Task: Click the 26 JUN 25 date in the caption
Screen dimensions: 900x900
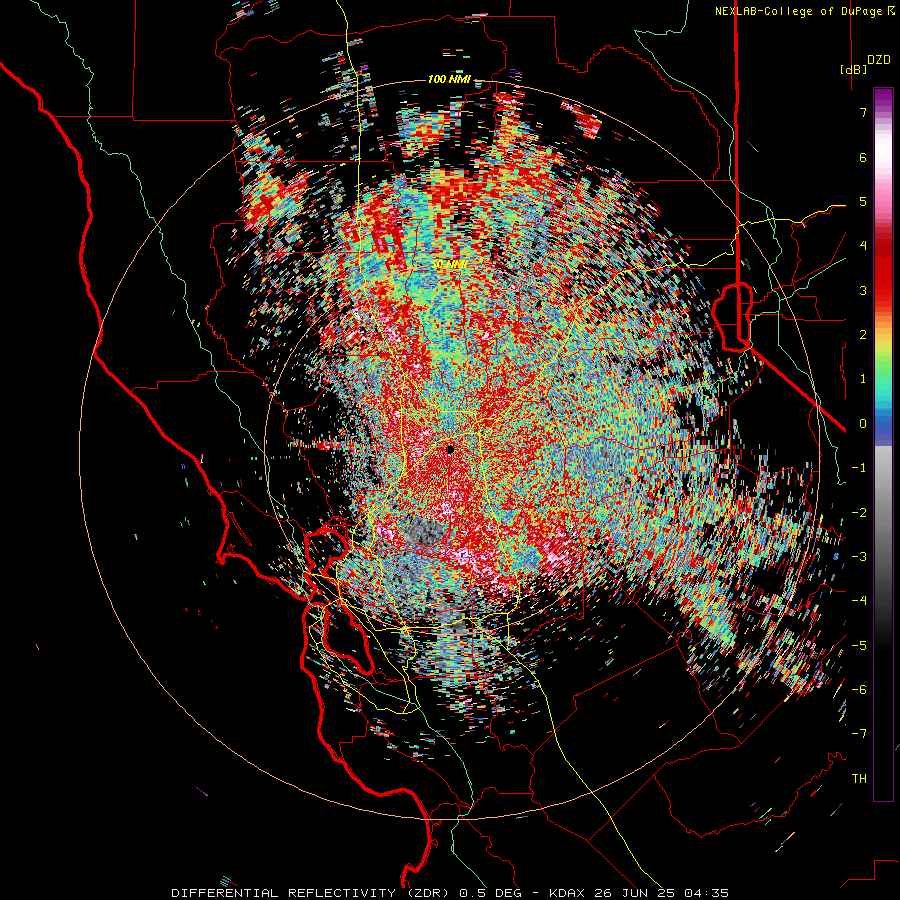Action: (637, 893)
